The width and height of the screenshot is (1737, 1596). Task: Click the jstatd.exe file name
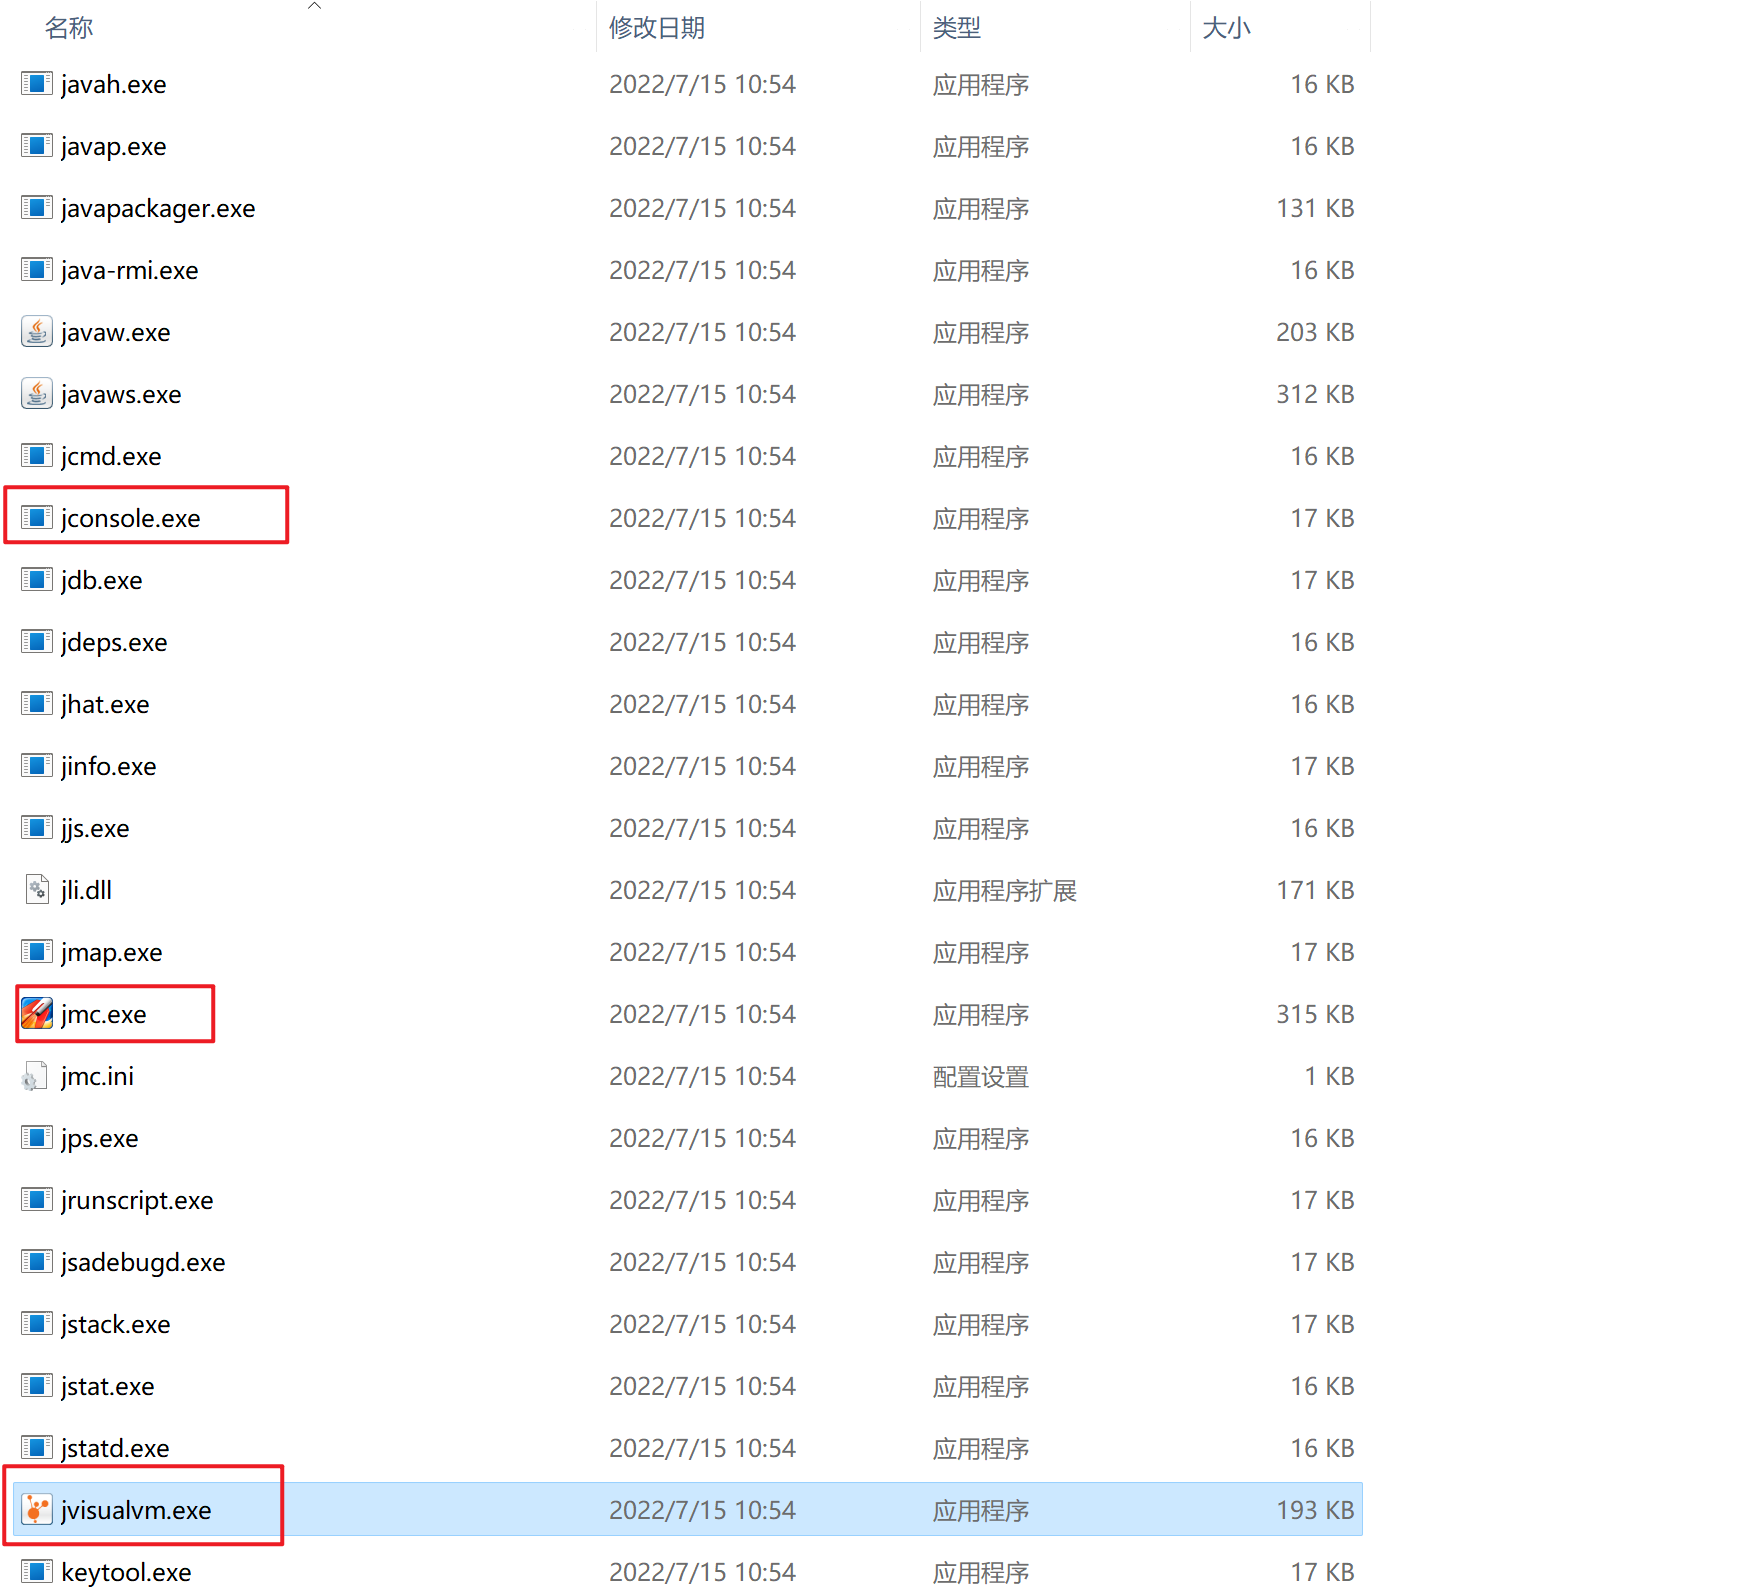point(115,1448)
